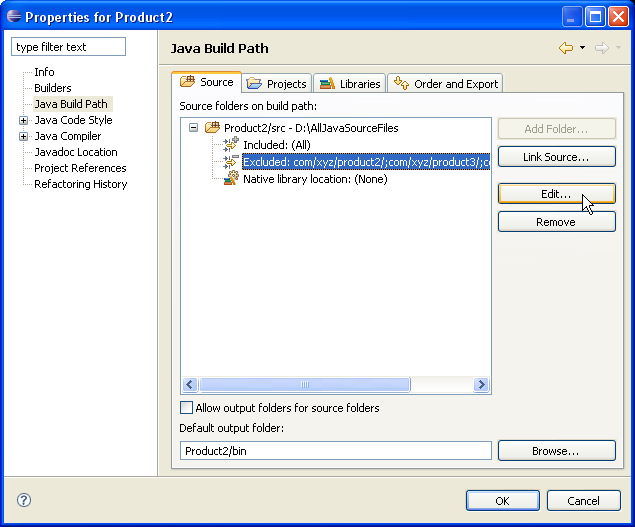Enable Allow output folders for source folders
Image resolution: width=635 pixels, height=527 pixels.
[x=186, y=408]
